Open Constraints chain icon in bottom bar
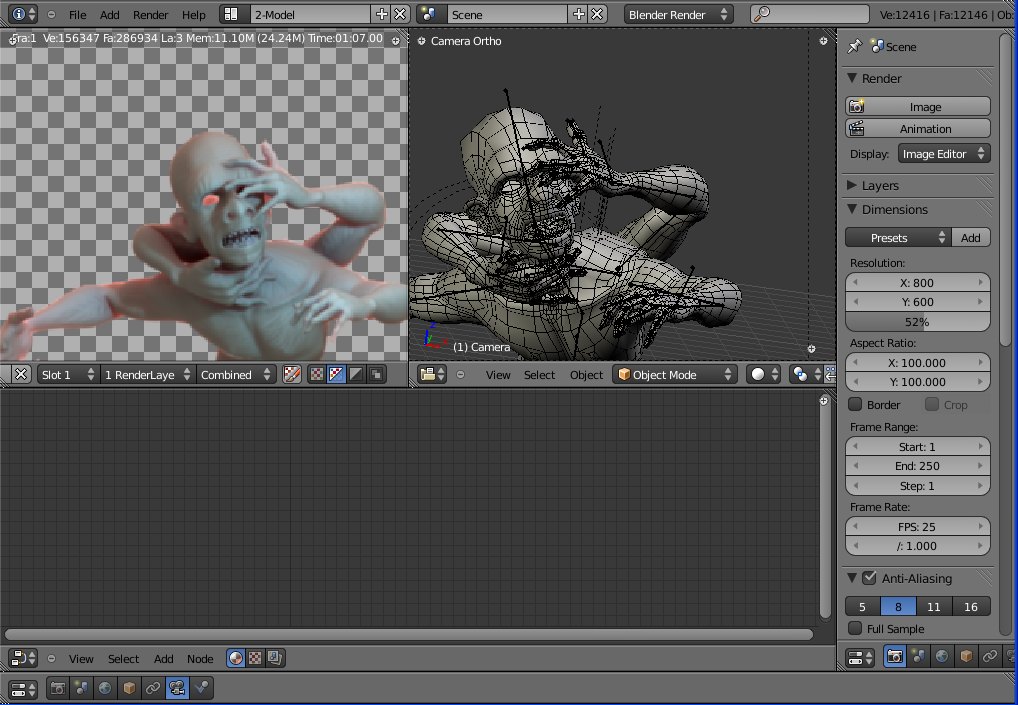This screenshot has width=1018, height=705. click(x=153, y=689)
